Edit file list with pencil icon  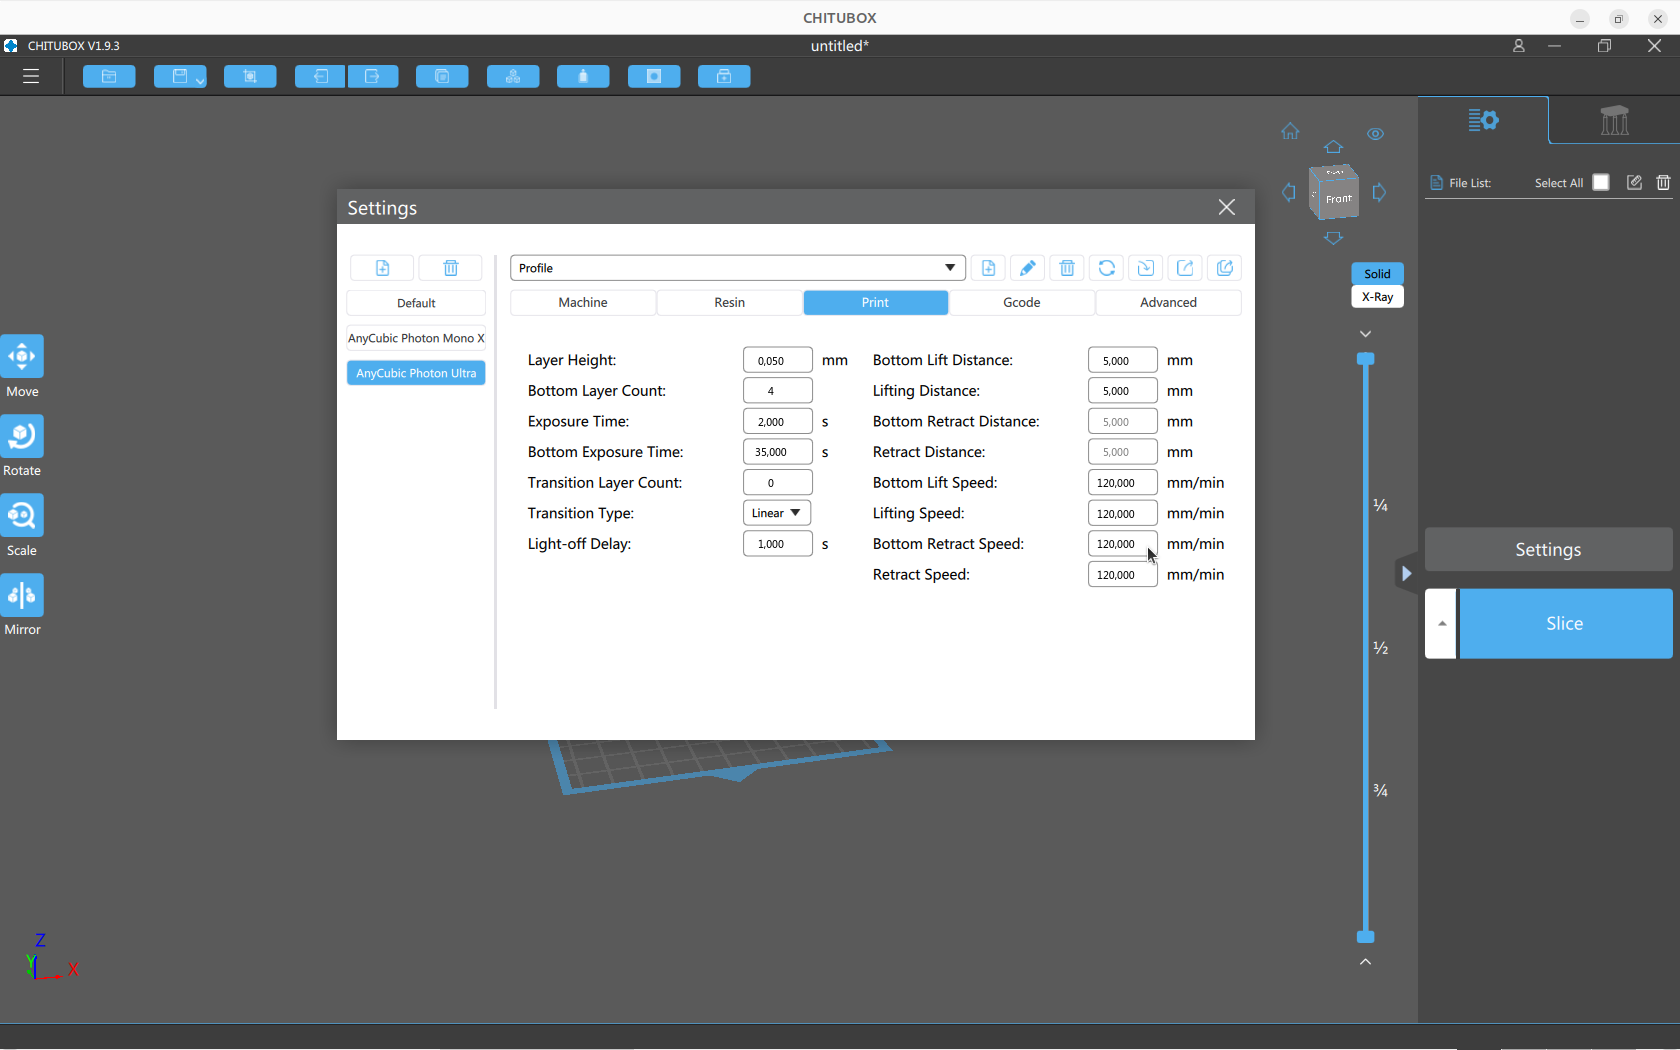pos(1634,182)
